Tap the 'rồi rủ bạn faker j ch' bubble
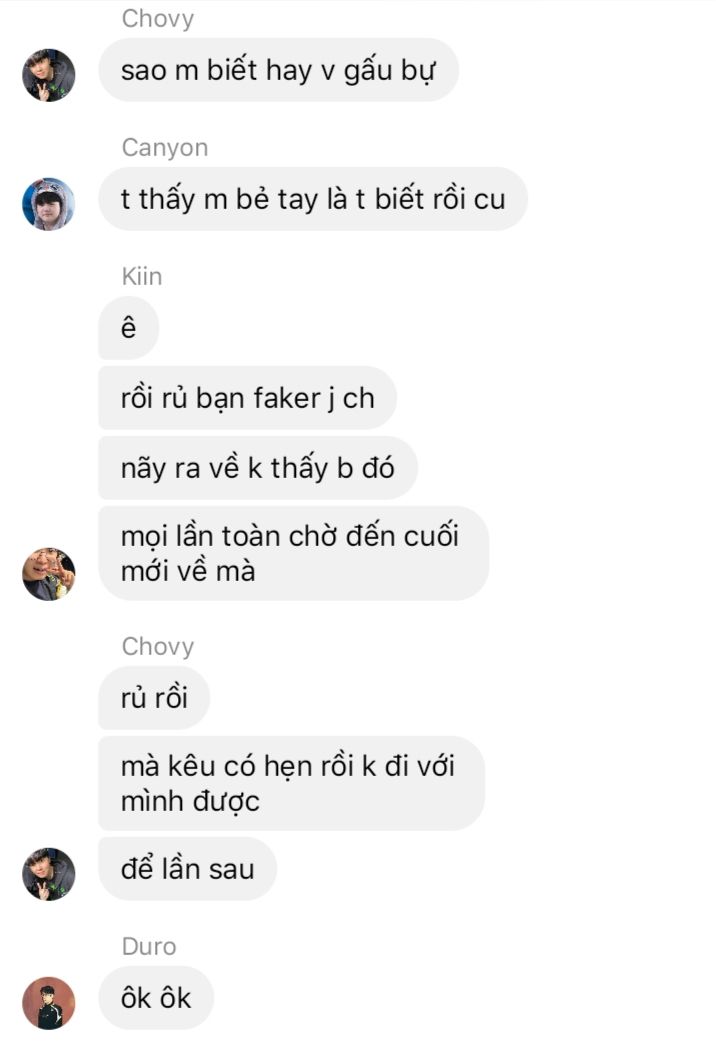The image size is (716, 1056). (248, 398)
